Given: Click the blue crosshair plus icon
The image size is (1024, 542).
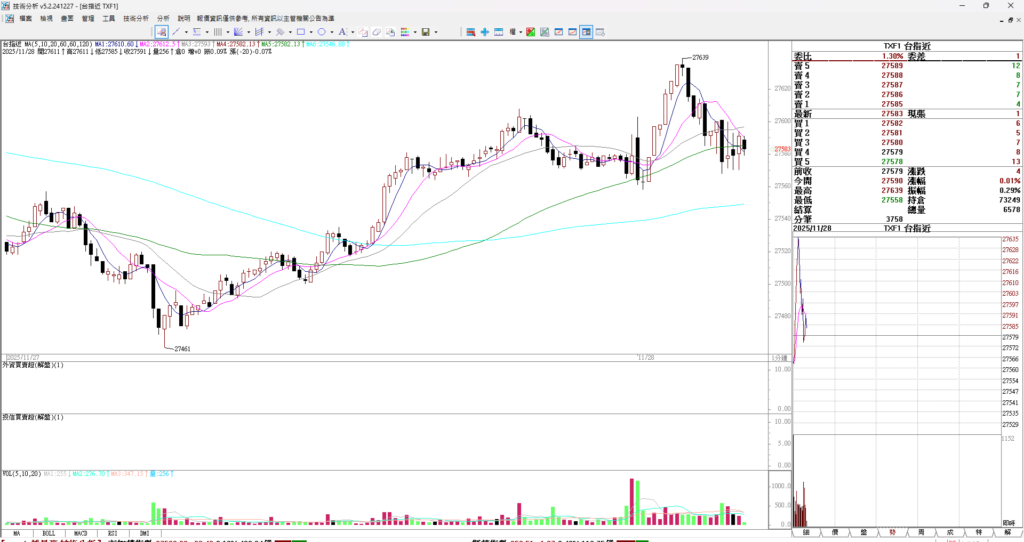Looking at the screenshot, I should pyautogui.click(x=484, y=32).
